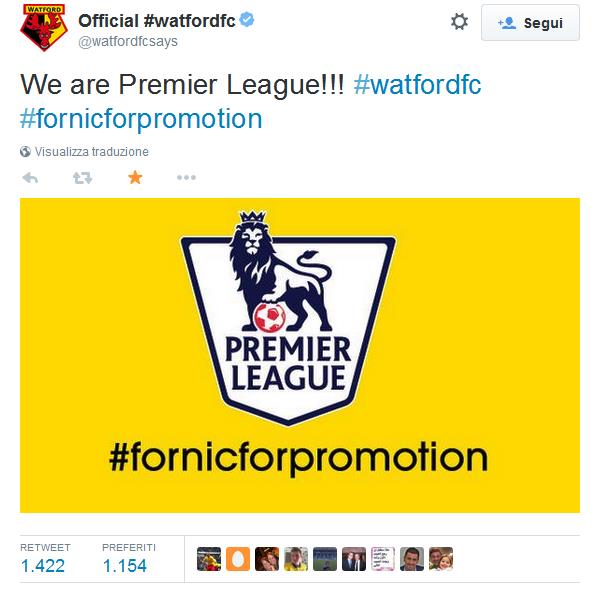Image resolution: width=597 pixels, height=601 pixels.
Task: Click the reply arrow icon
Action: point(30,178)
